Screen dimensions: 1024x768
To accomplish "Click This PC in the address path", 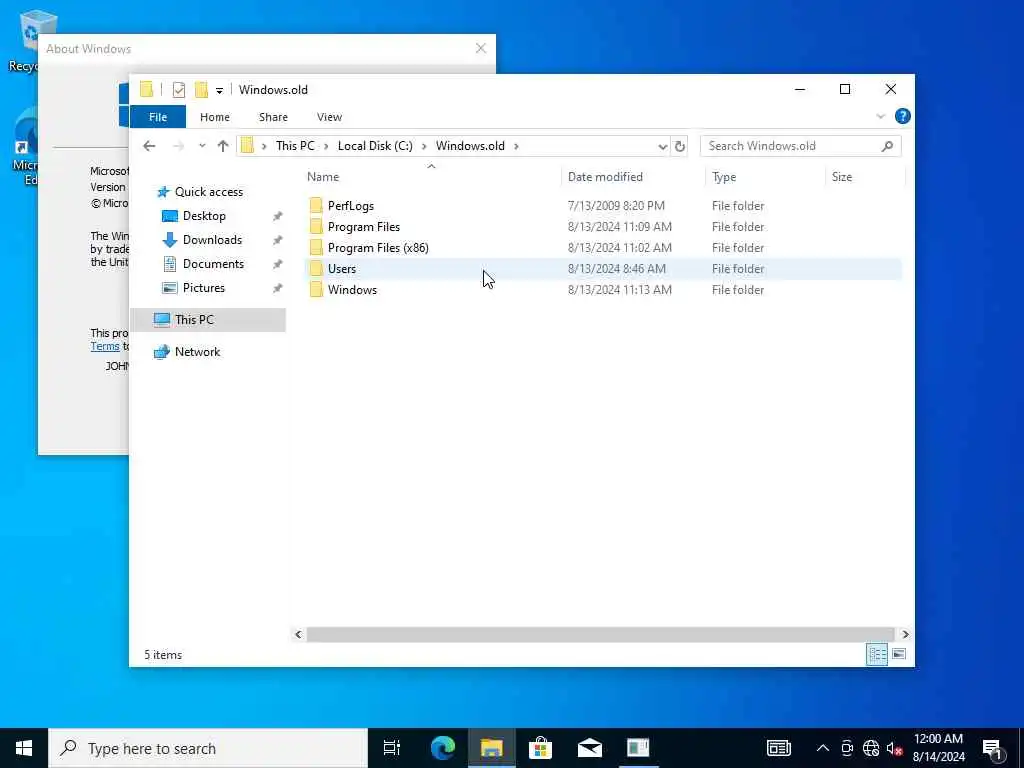I will 295,146.
